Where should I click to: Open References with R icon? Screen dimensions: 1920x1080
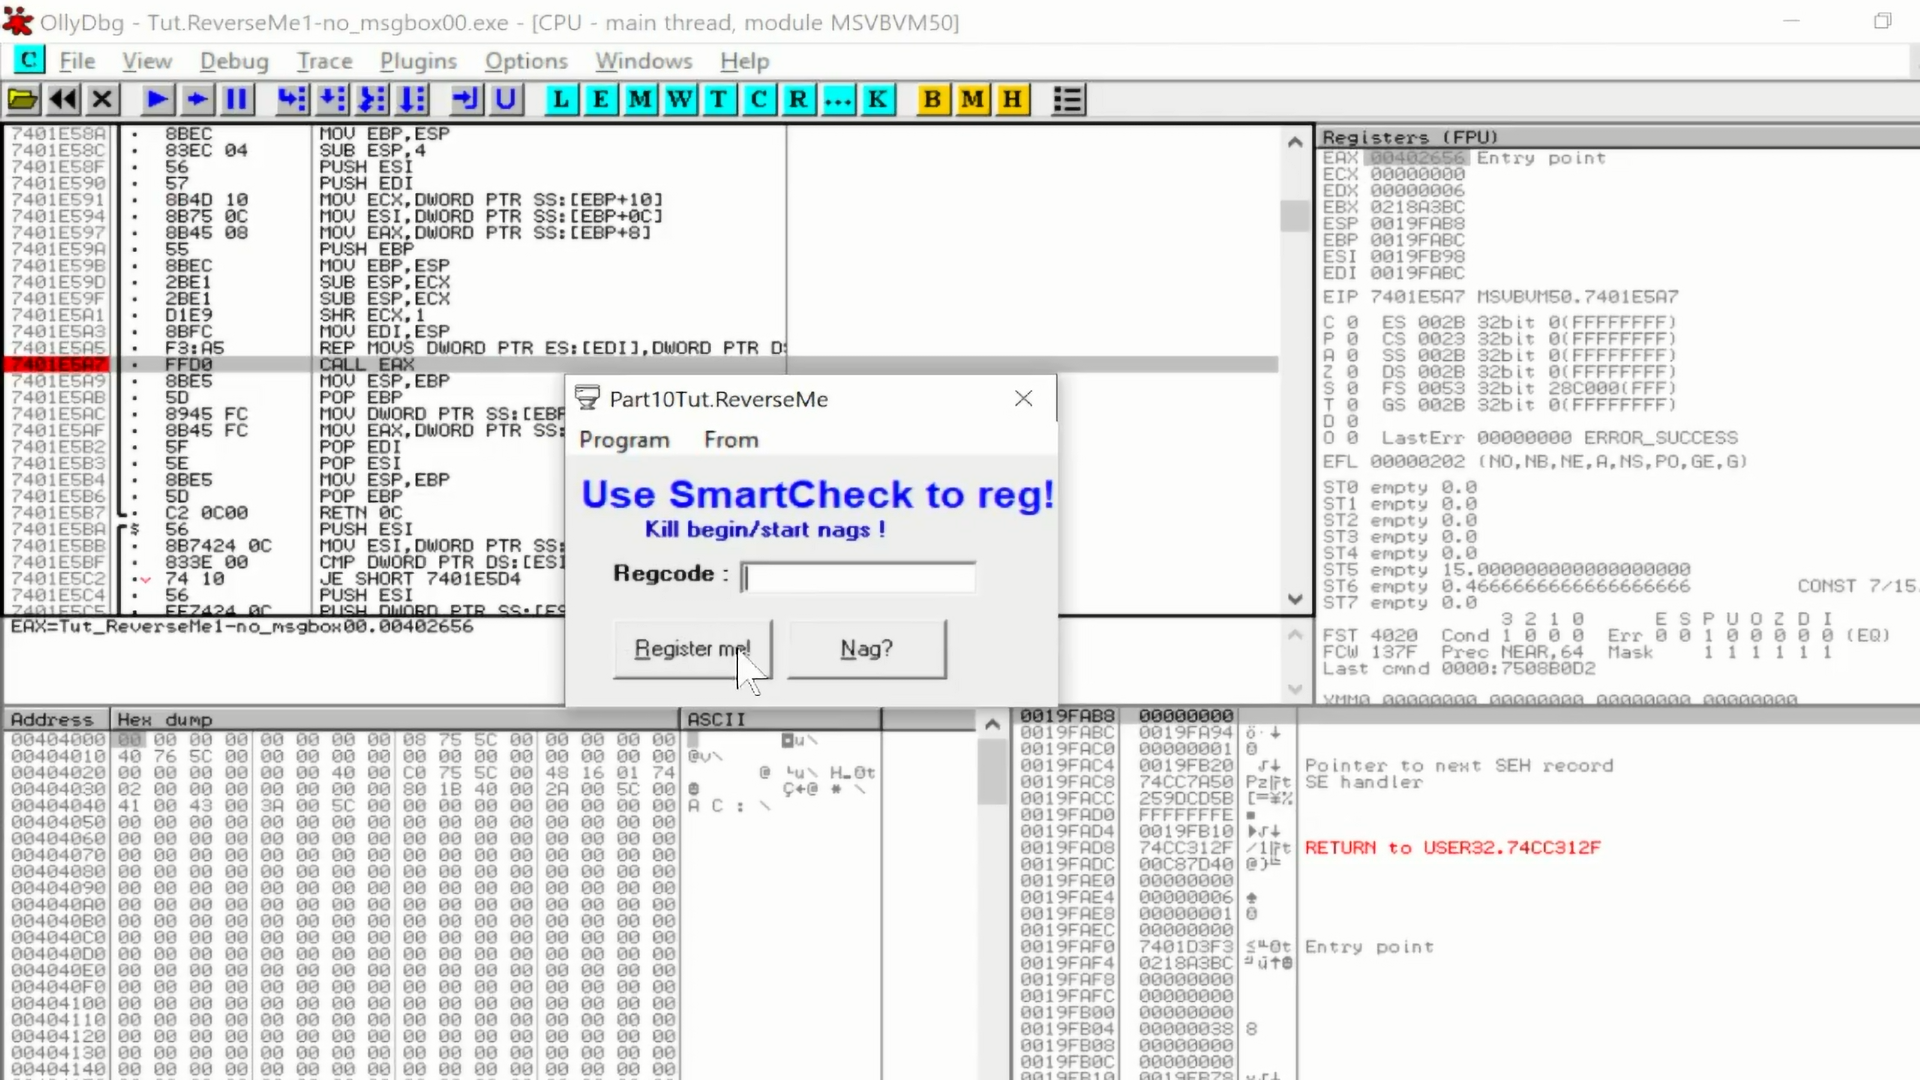click(x=798, y=99)
